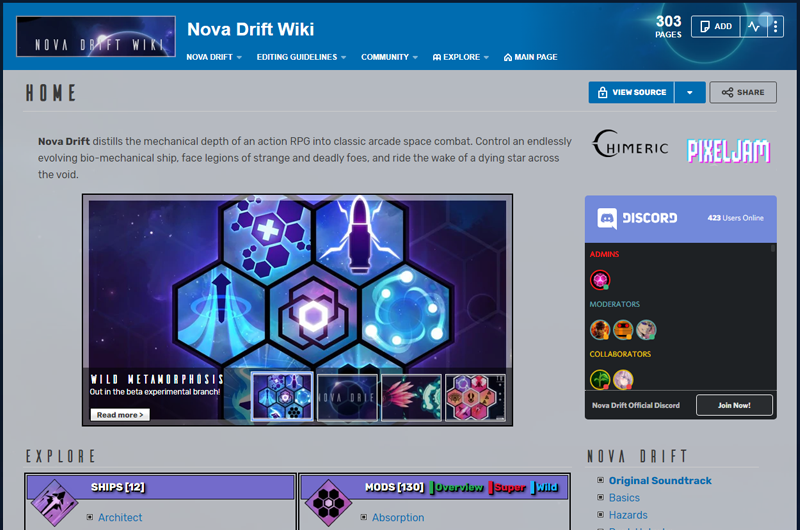Viewport: 800px width, 530px height.
Task: Expand the EDITING GUIDELINES menu
Action: pyautogui.click(x=301, y=57)
